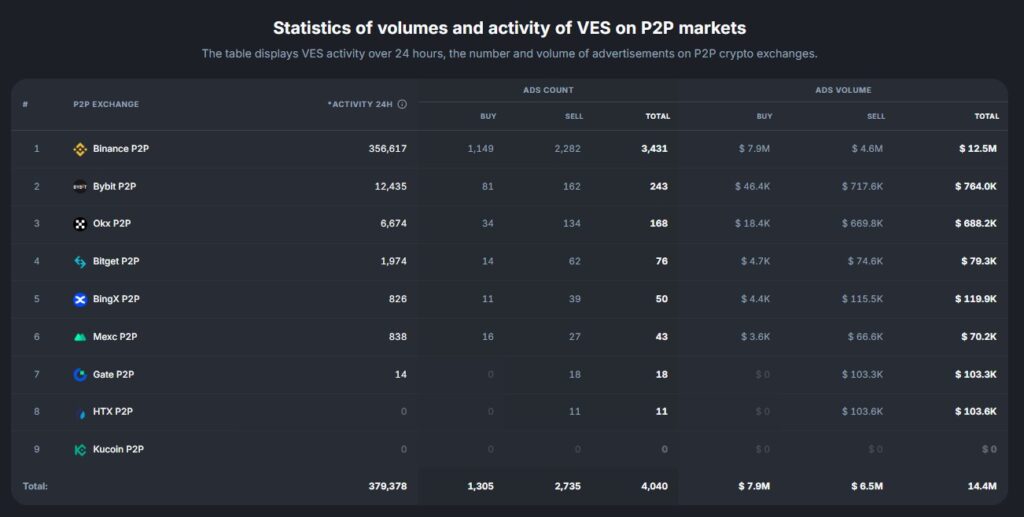Sort by the P2P EXCHANGE column header

pyautogui.click(x=106, y=104)
